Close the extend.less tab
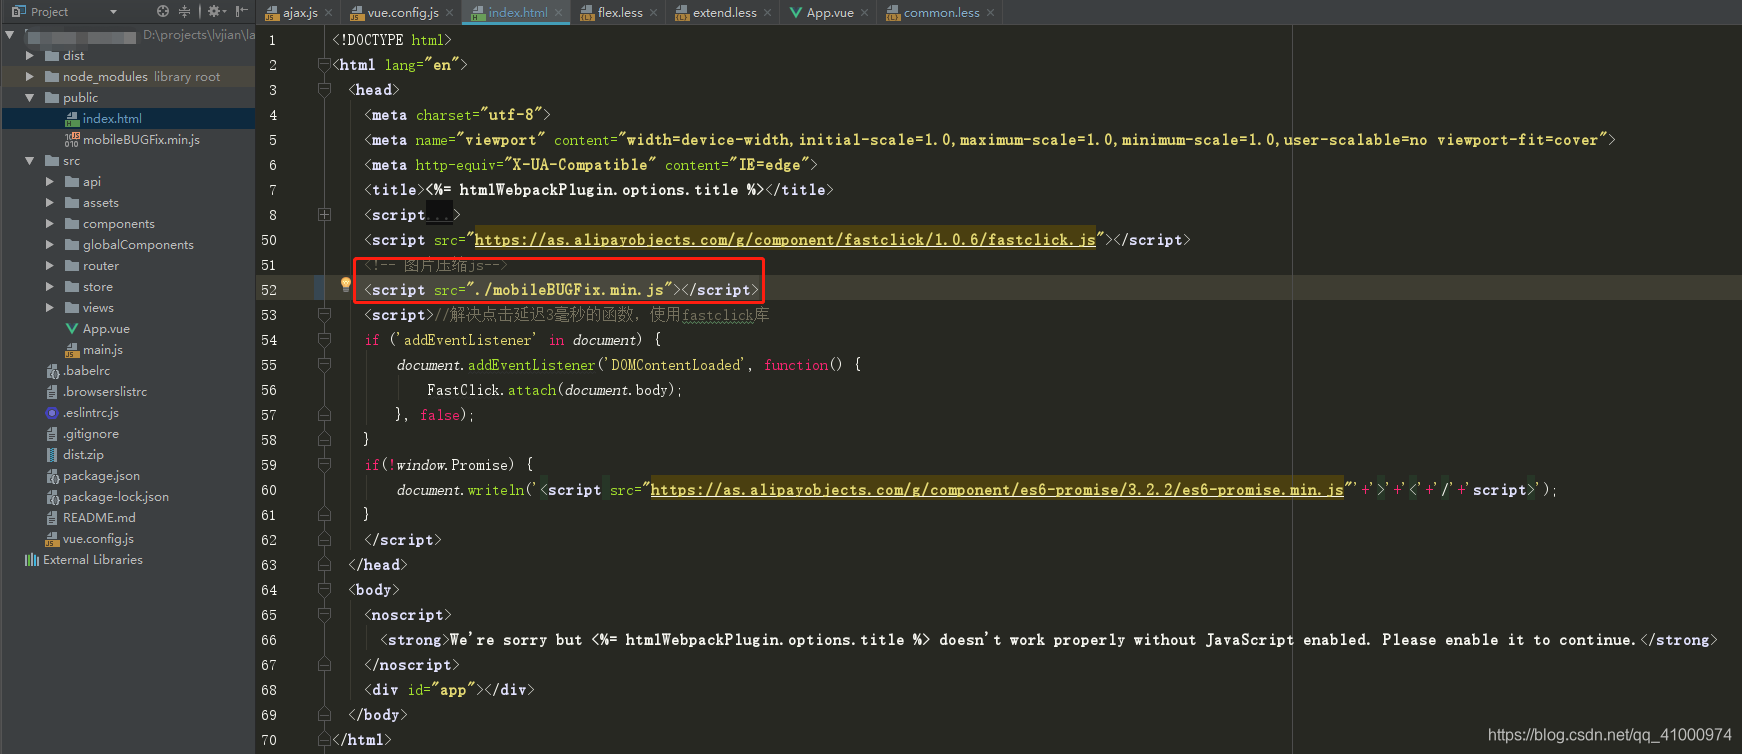This screenshot has height=754, width=1742. 767,13
